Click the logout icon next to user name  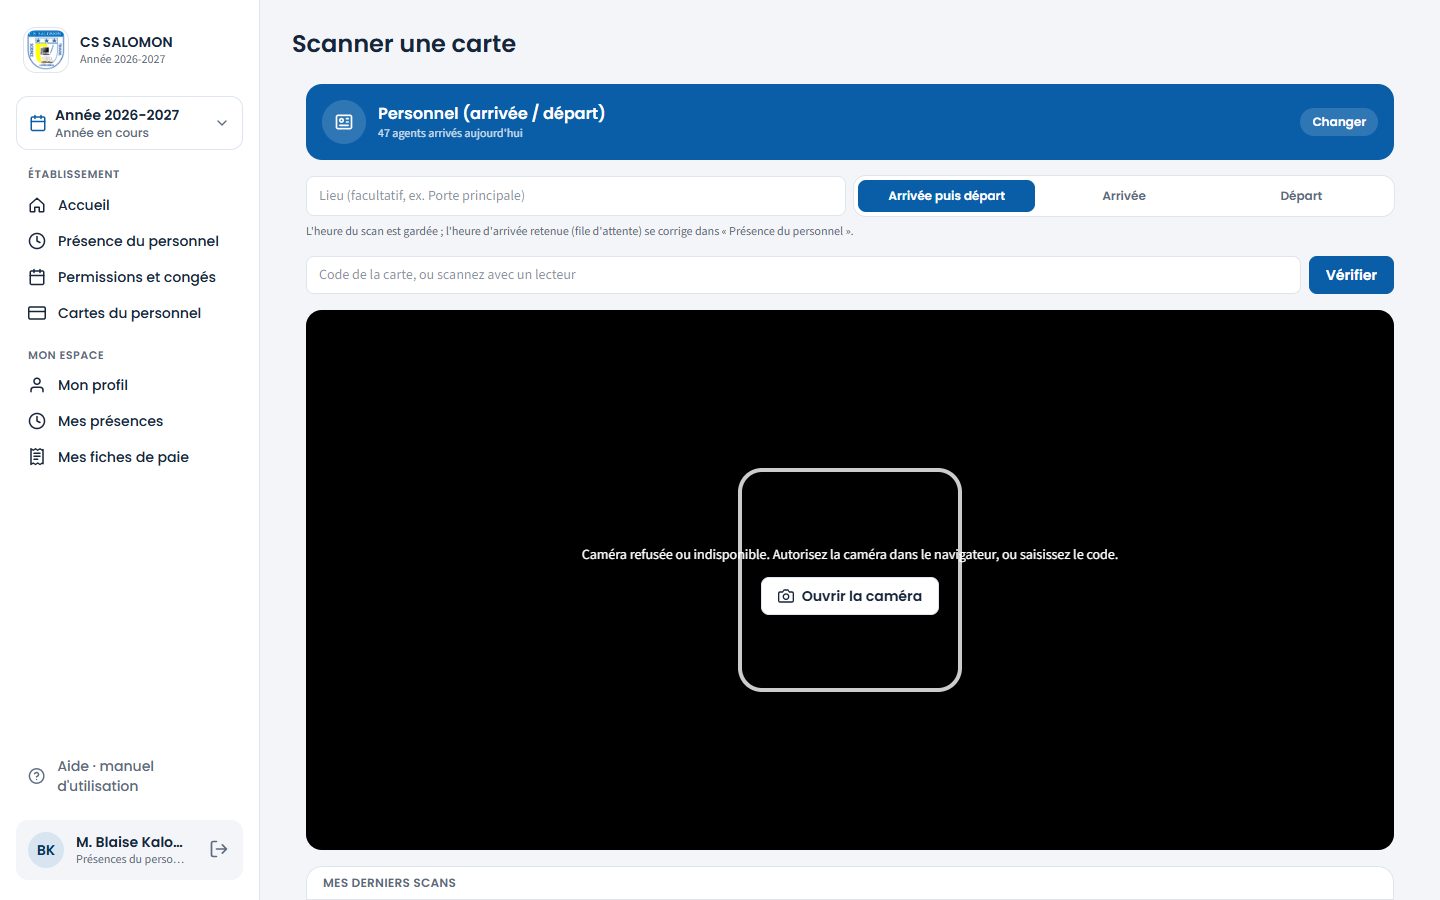pyautogui.click(x=219, y=849)
